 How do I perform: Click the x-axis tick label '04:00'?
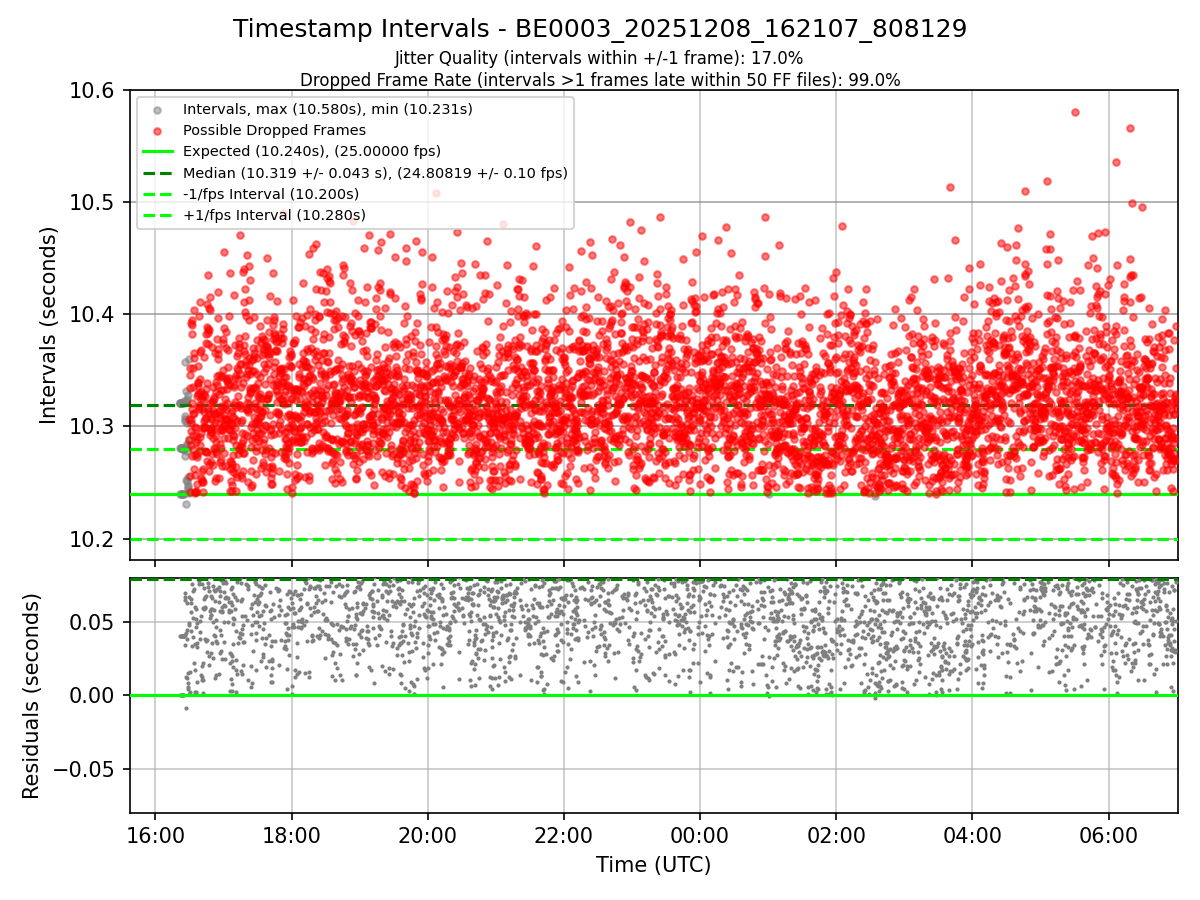coord(973,834)
